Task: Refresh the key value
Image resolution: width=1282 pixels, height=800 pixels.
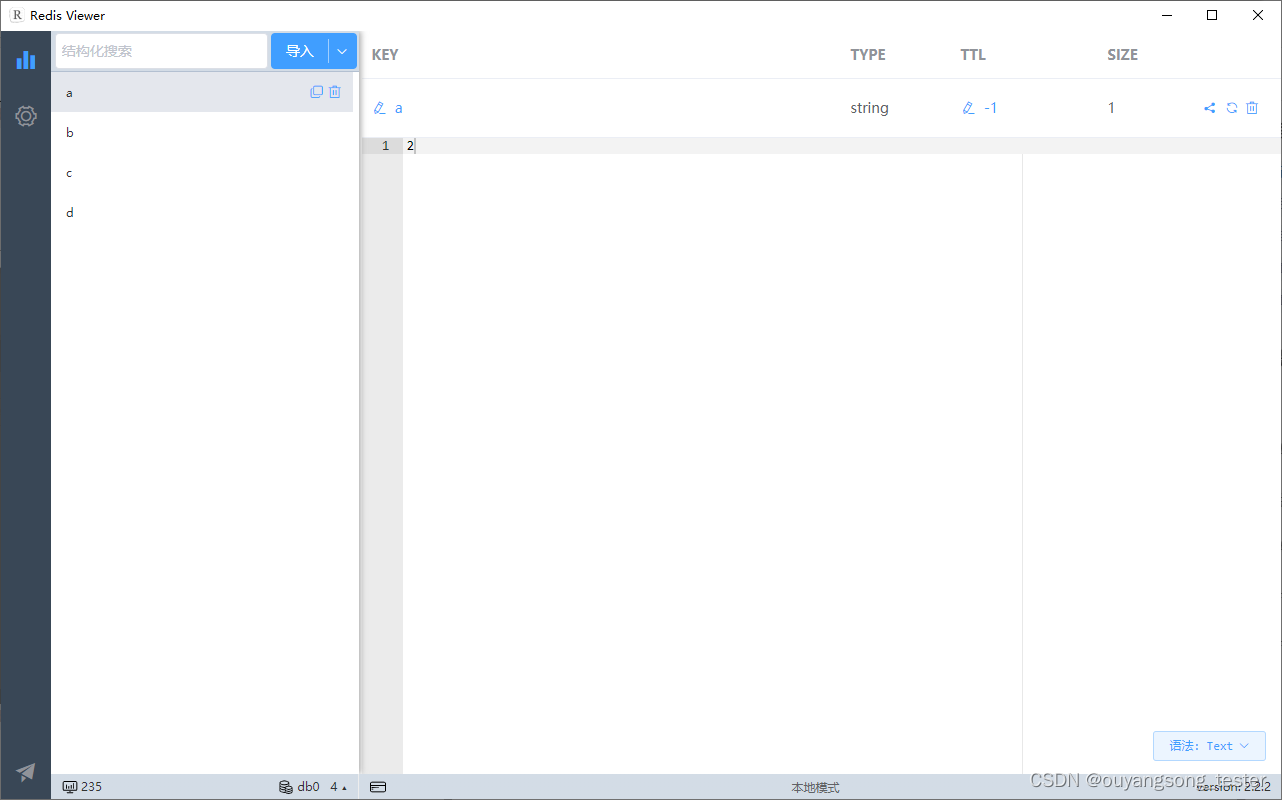Action: click(1232, 108)
